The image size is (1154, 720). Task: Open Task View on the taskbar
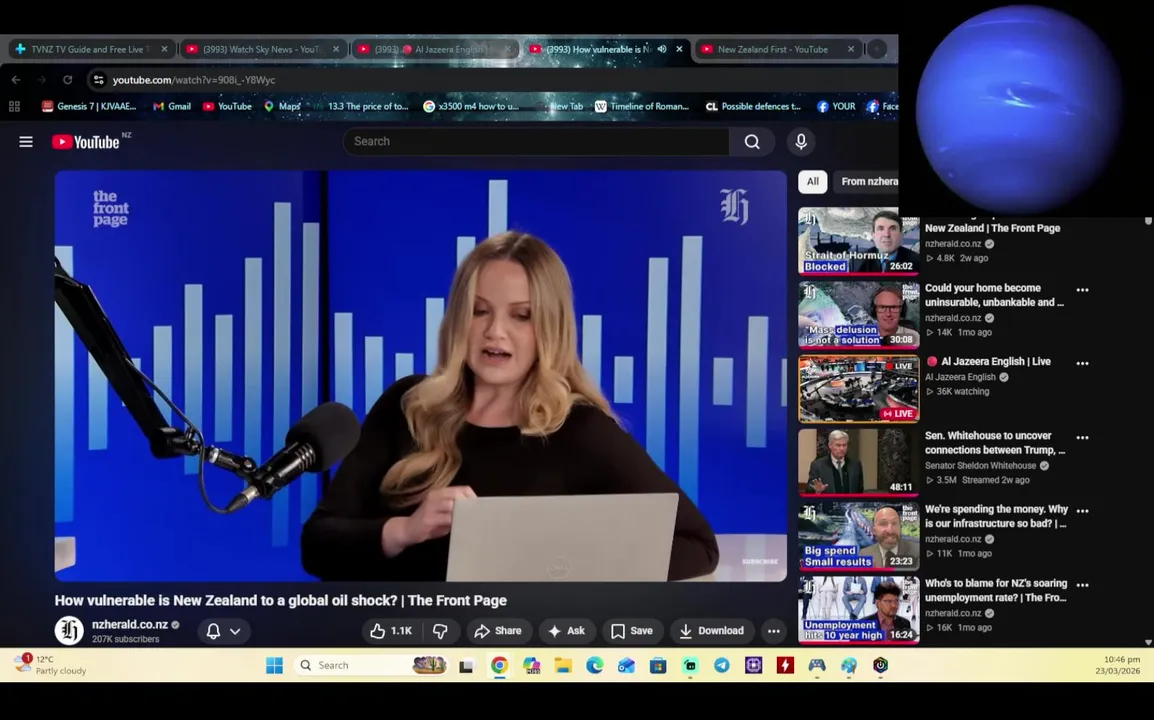point(466,666)
